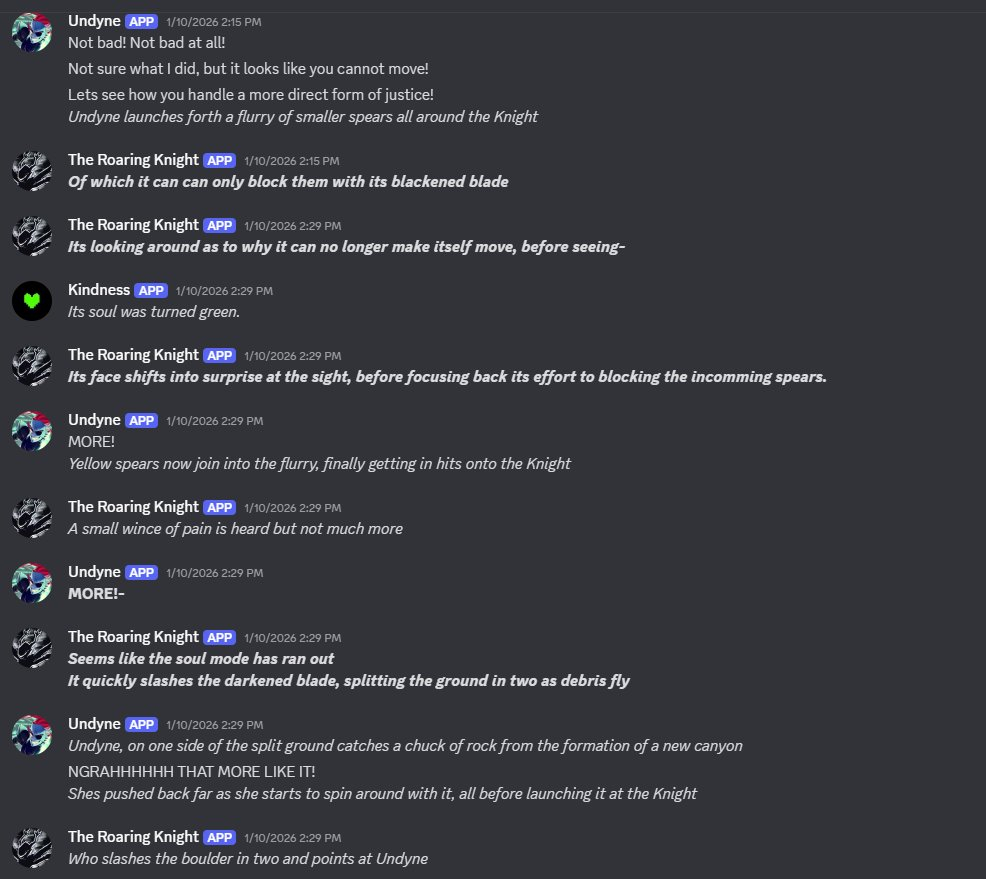
Task: Click Roaring Knight avatar beside "Seems like the soul mode"
Action: (x=31, y=648)
